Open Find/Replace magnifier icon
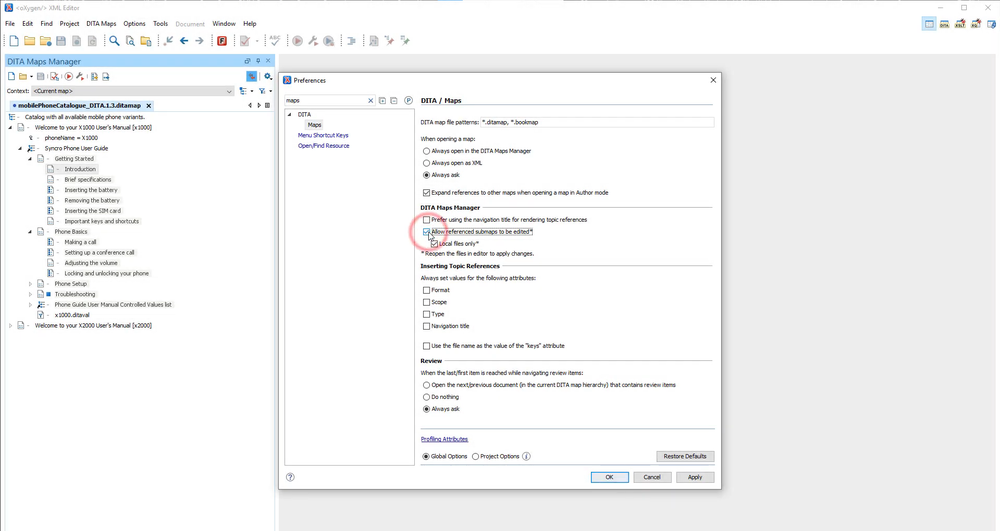1000x531 pixels. [x=114, y=41]
